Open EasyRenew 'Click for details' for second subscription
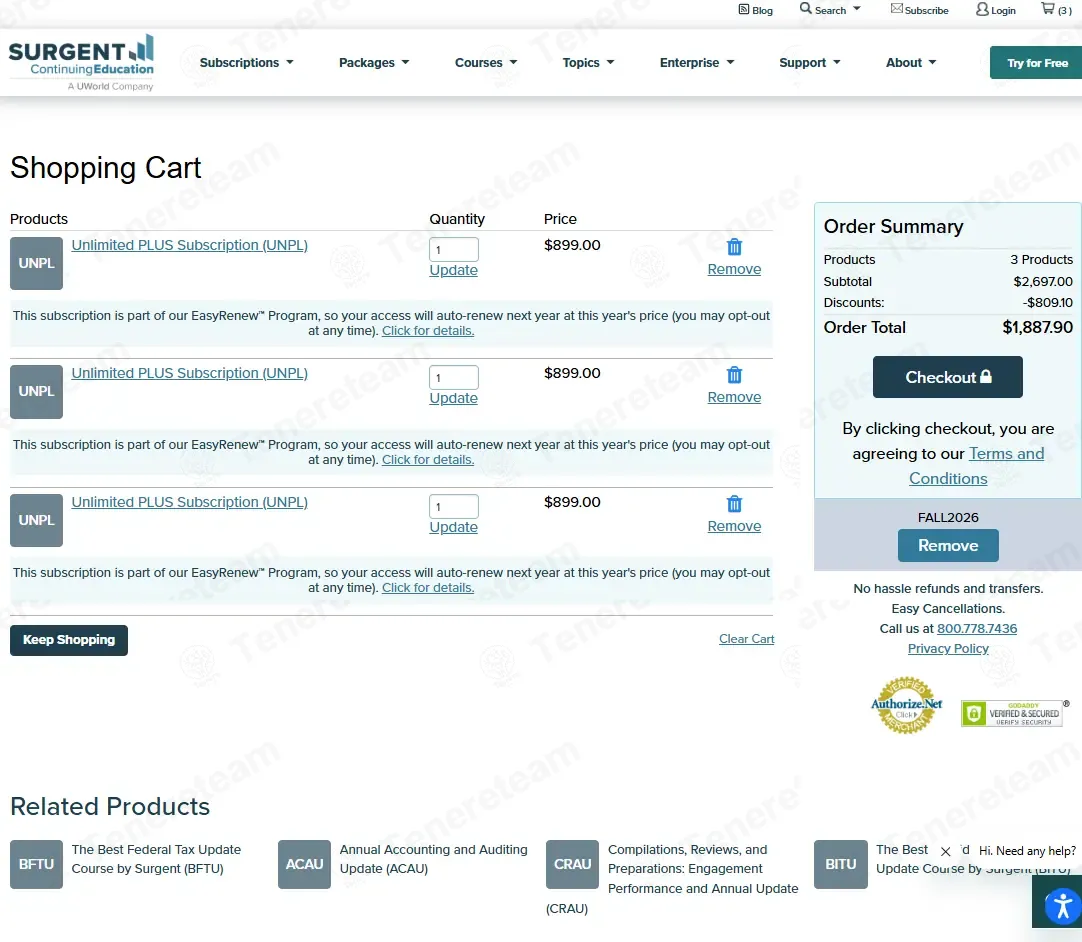Viewport: 1082px width, 942px height. tap(428, 460)
